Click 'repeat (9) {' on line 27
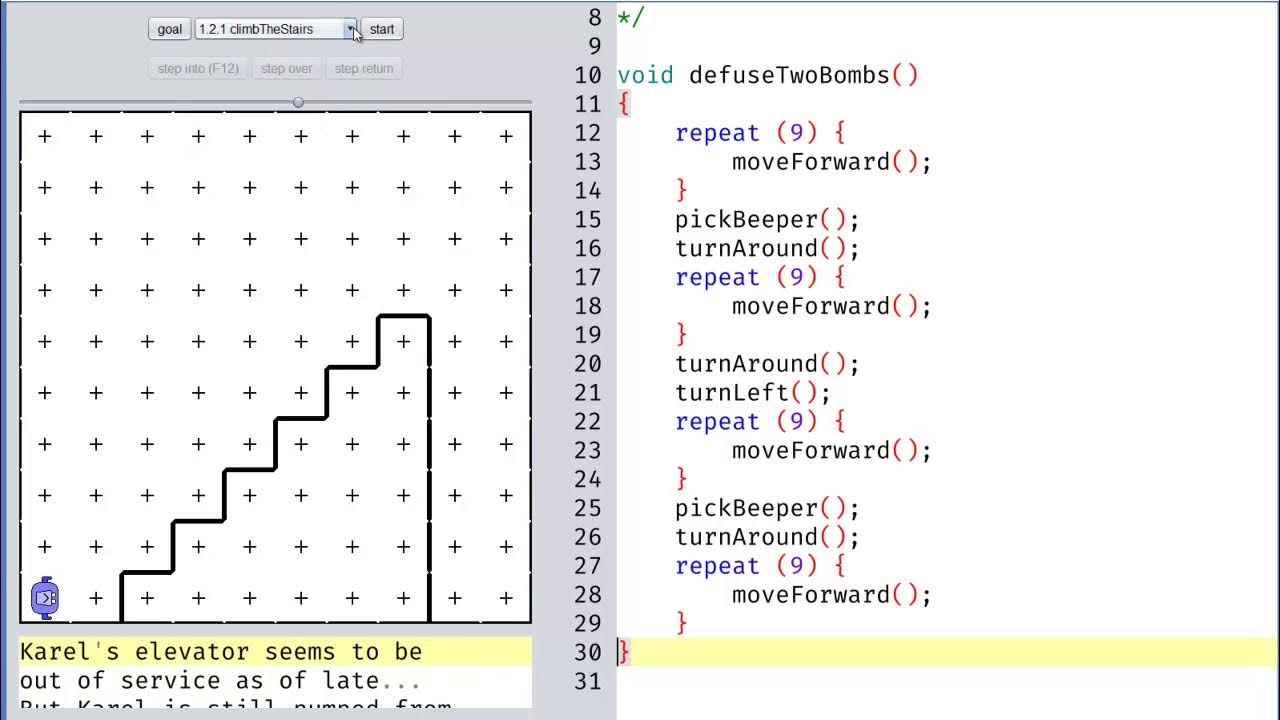Viewport: 1280px width, 720px height. (760, 566)
